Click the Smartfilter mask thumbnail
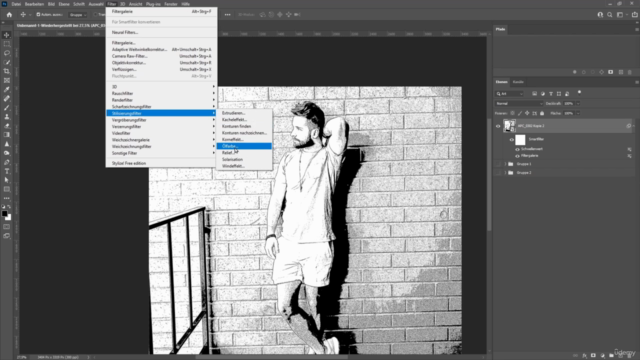The width and height of the screenshot is (640, 360). pyautogui.click(x=520, y=140)
